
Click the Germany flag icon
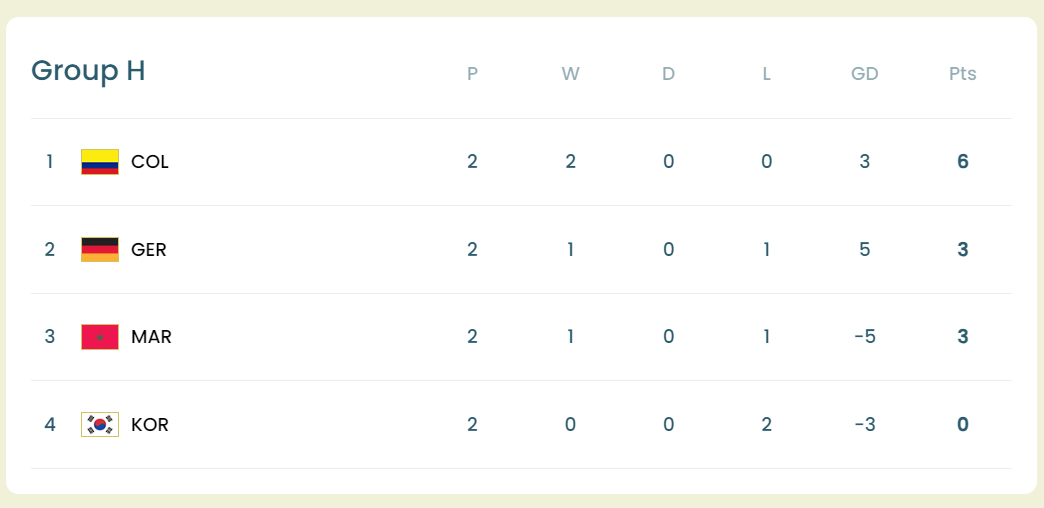100,249
